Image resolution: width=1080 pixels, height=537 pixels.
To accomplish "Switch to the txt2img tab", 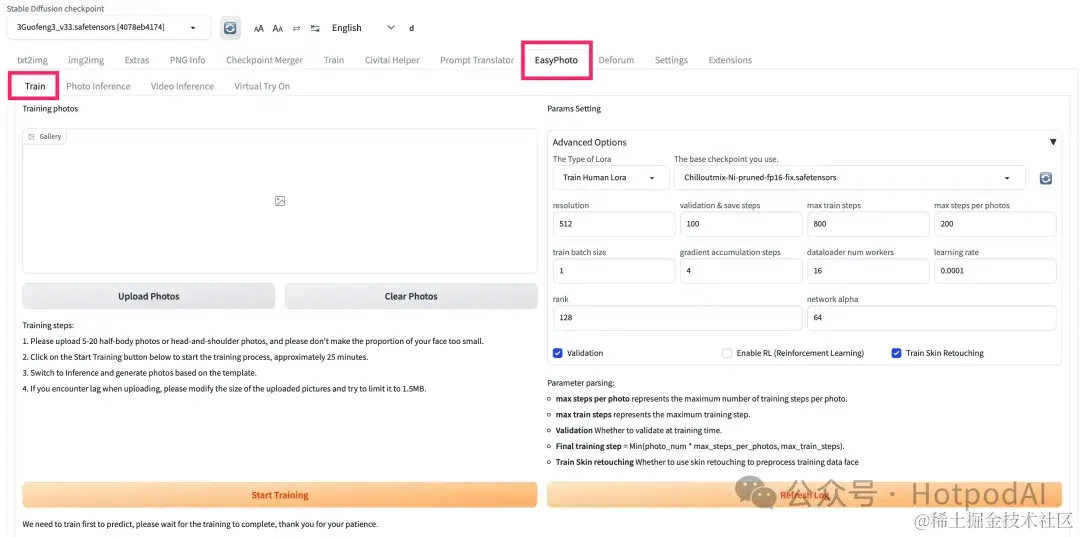I will pos(32,60).
